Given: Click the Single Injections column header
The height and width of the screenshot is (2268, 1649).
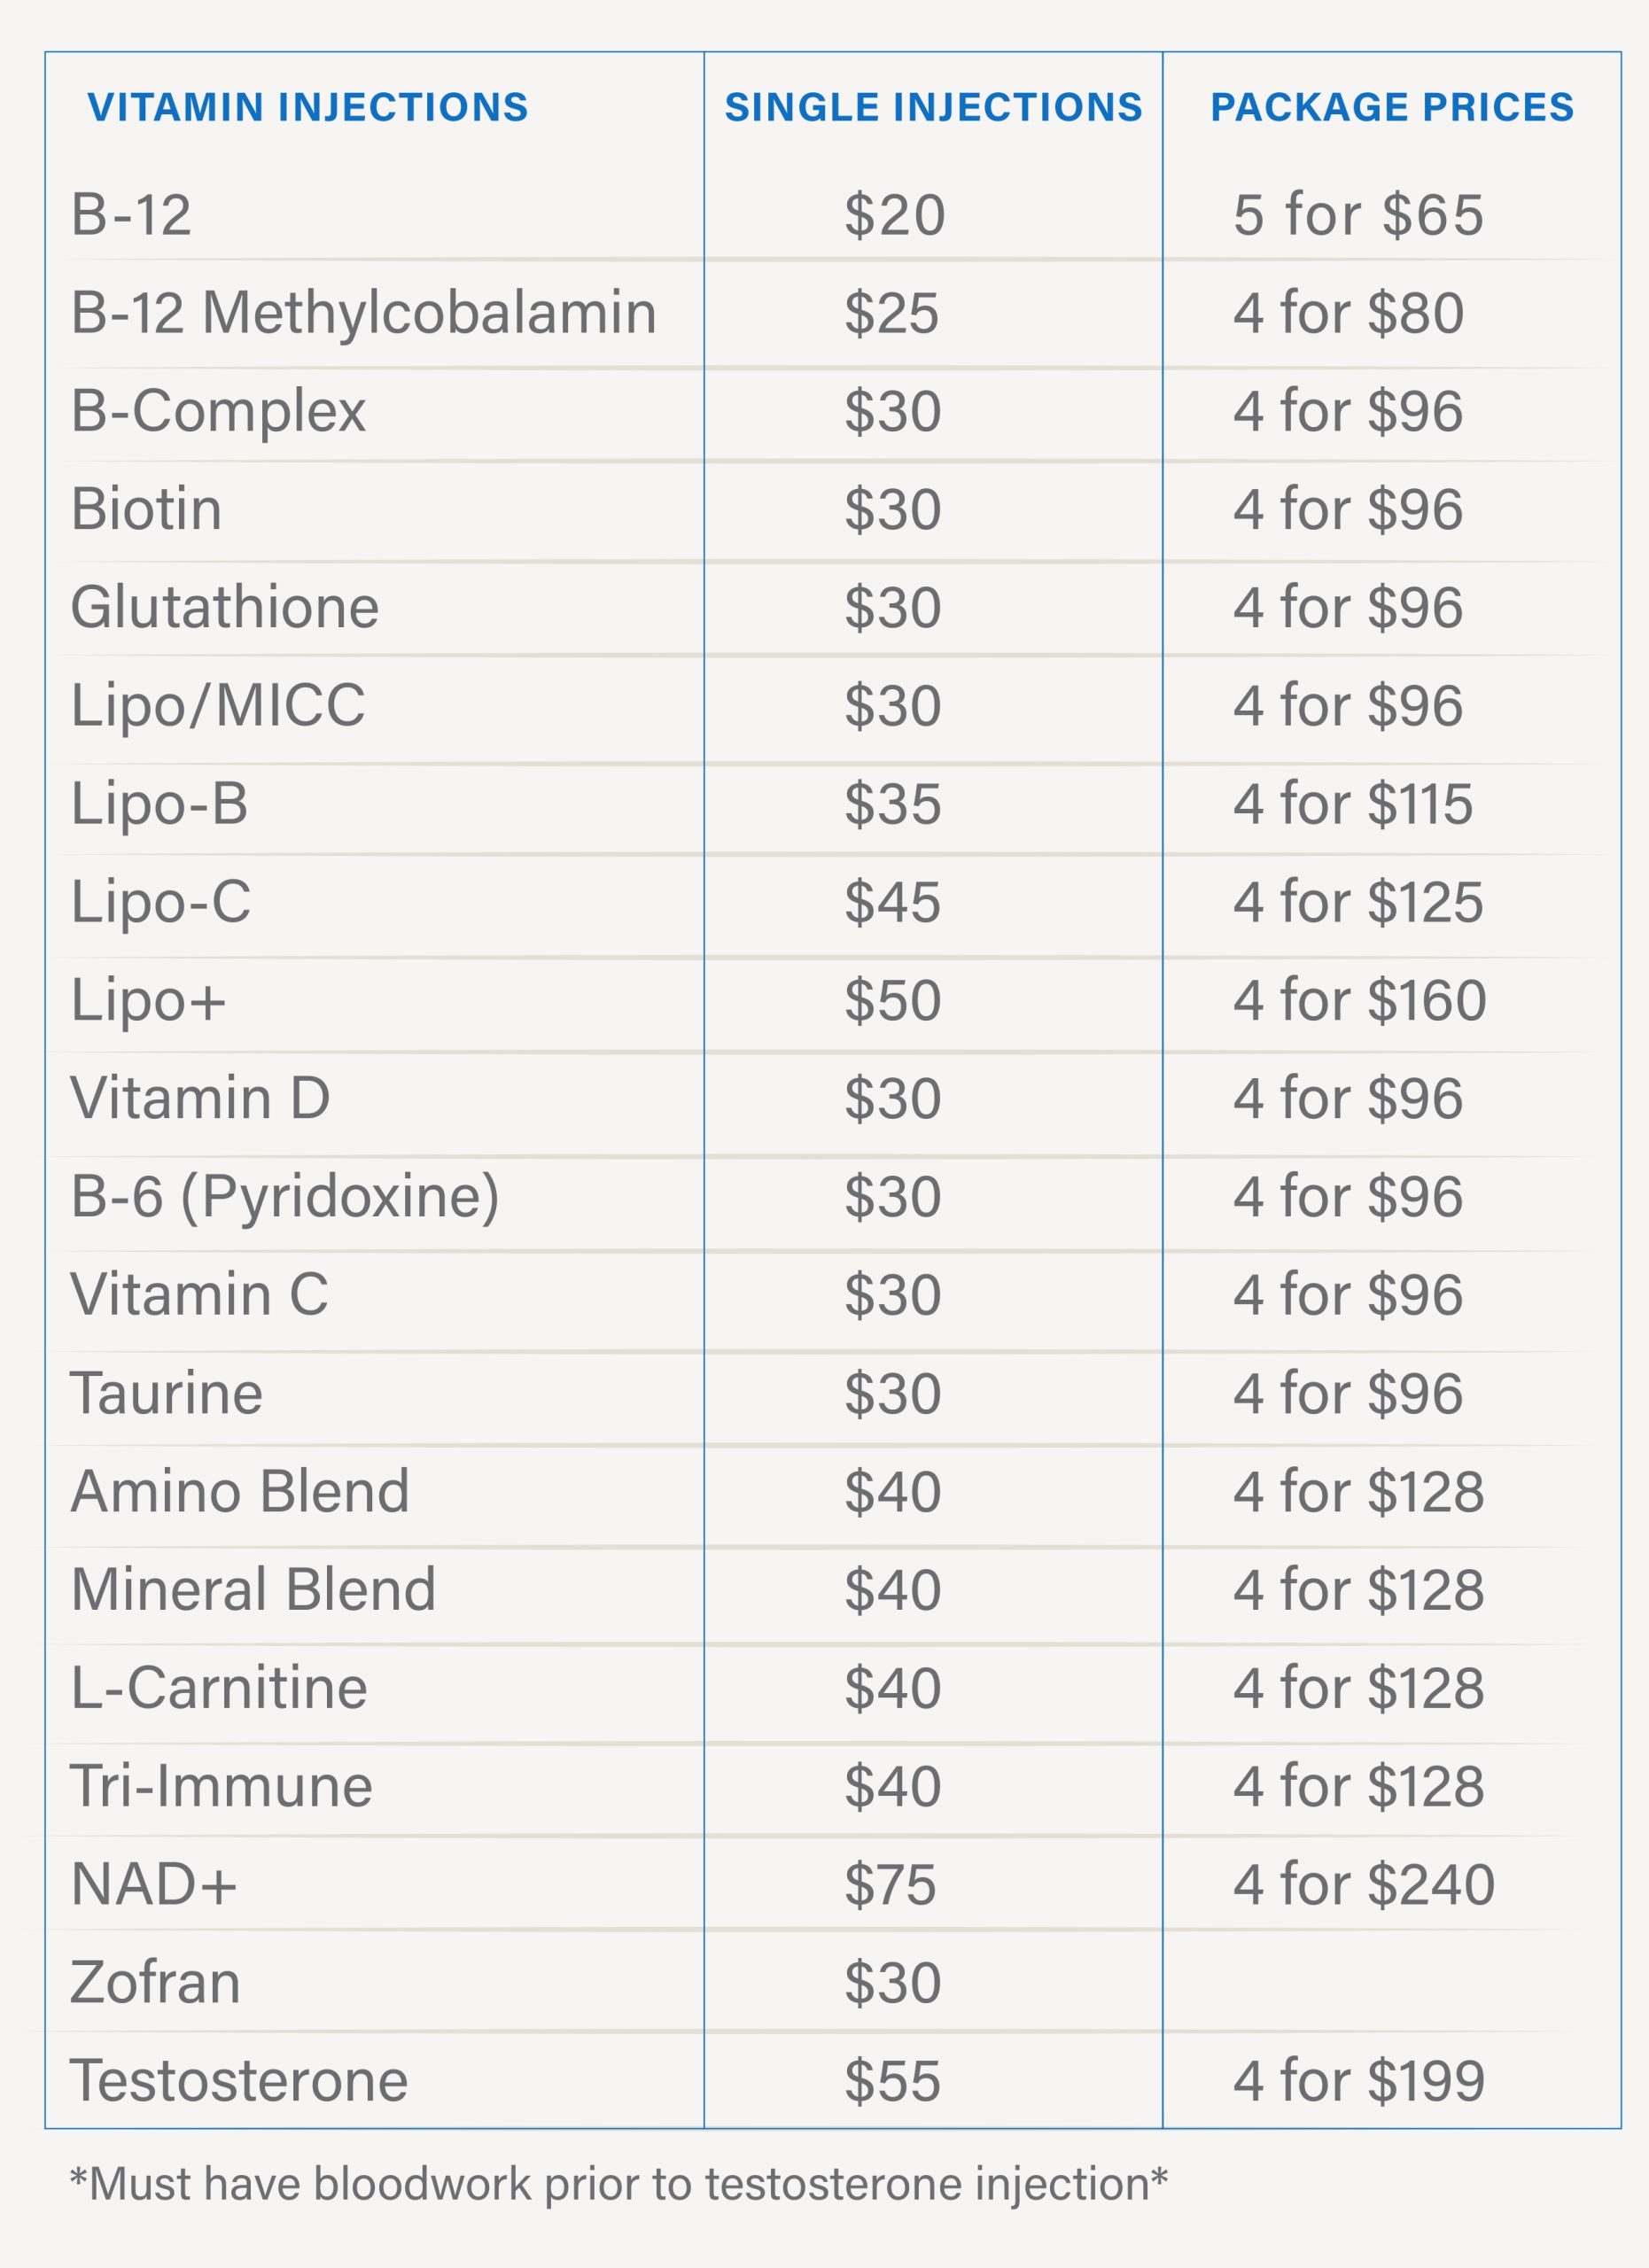Looking at the screenshot, I should coord(933,107).
